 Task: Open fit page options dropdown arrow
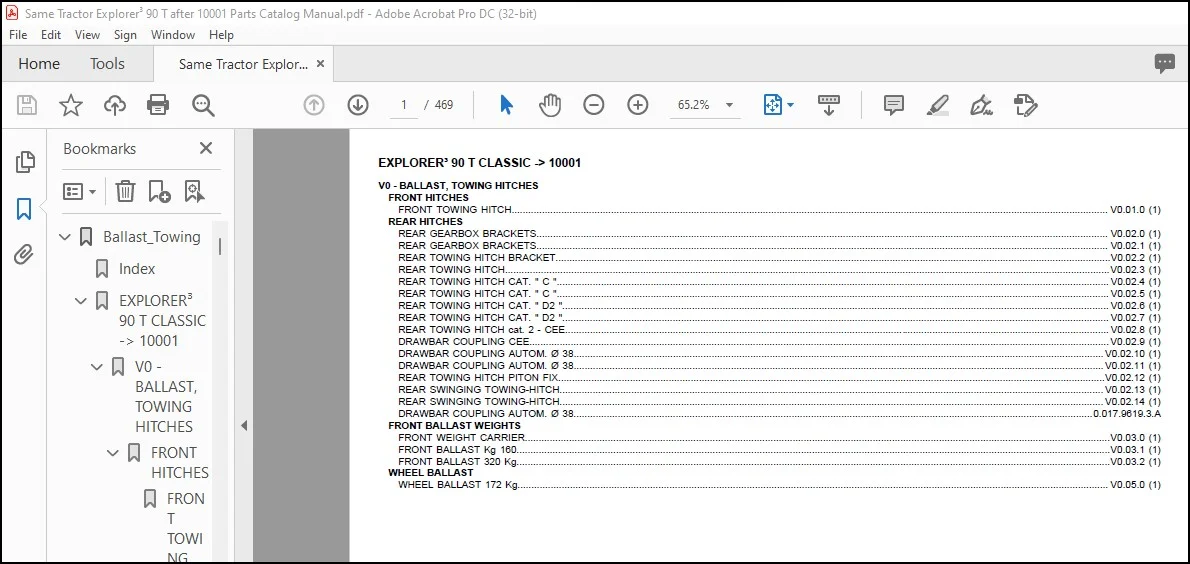coord(790,105)
